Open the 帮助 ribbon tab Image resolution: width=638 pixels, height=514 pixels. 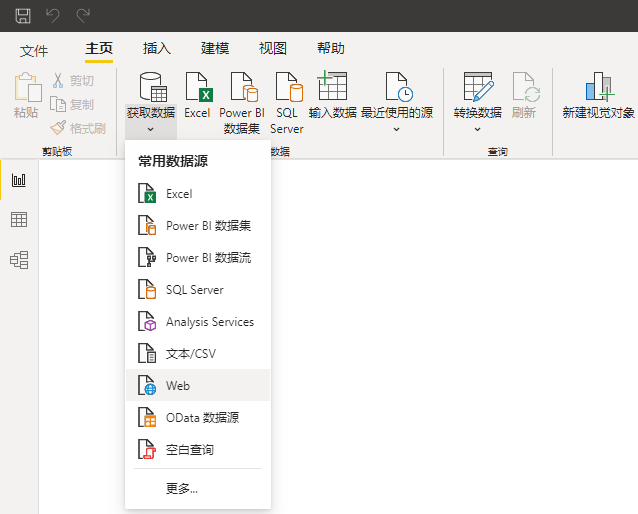click(x=331, y=48)
